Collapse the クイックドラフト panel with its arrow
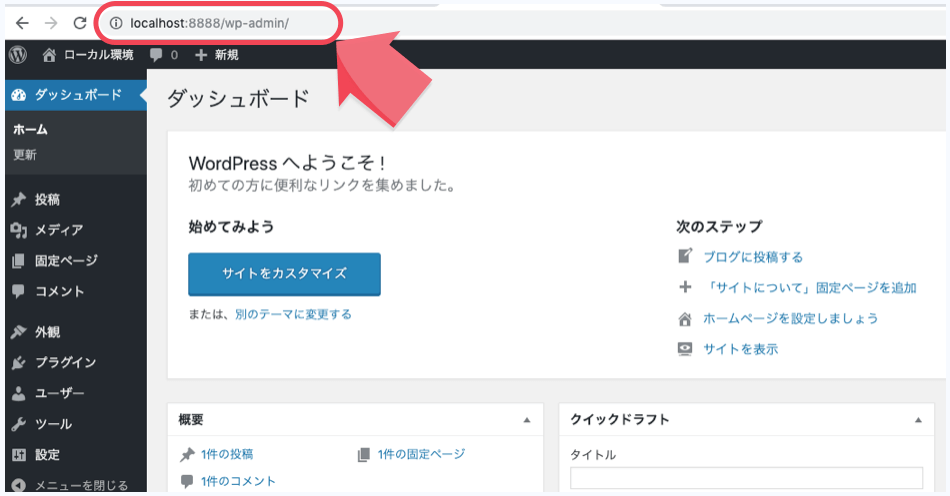Viewport: 950px width, 496px height. tap(918, 420)
